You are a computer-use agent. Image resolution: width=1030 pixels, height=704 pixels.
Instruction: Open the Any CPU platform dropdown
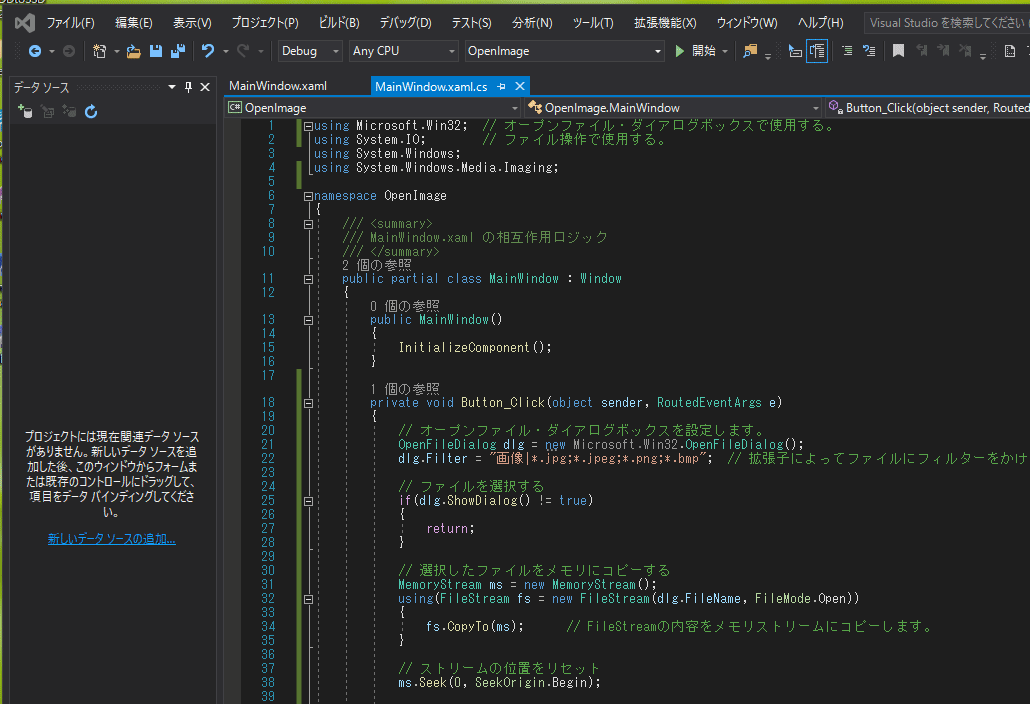click(403, 51)
